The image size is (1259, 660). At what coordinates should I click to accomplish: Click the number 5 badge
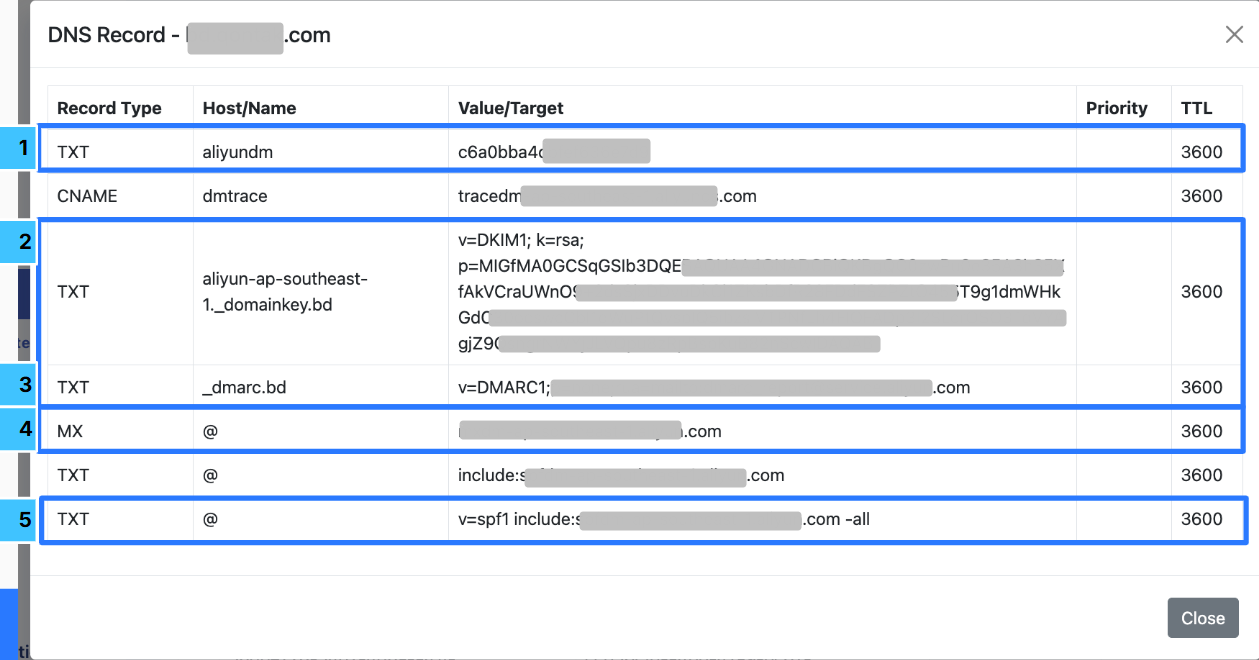click(19, 519)
